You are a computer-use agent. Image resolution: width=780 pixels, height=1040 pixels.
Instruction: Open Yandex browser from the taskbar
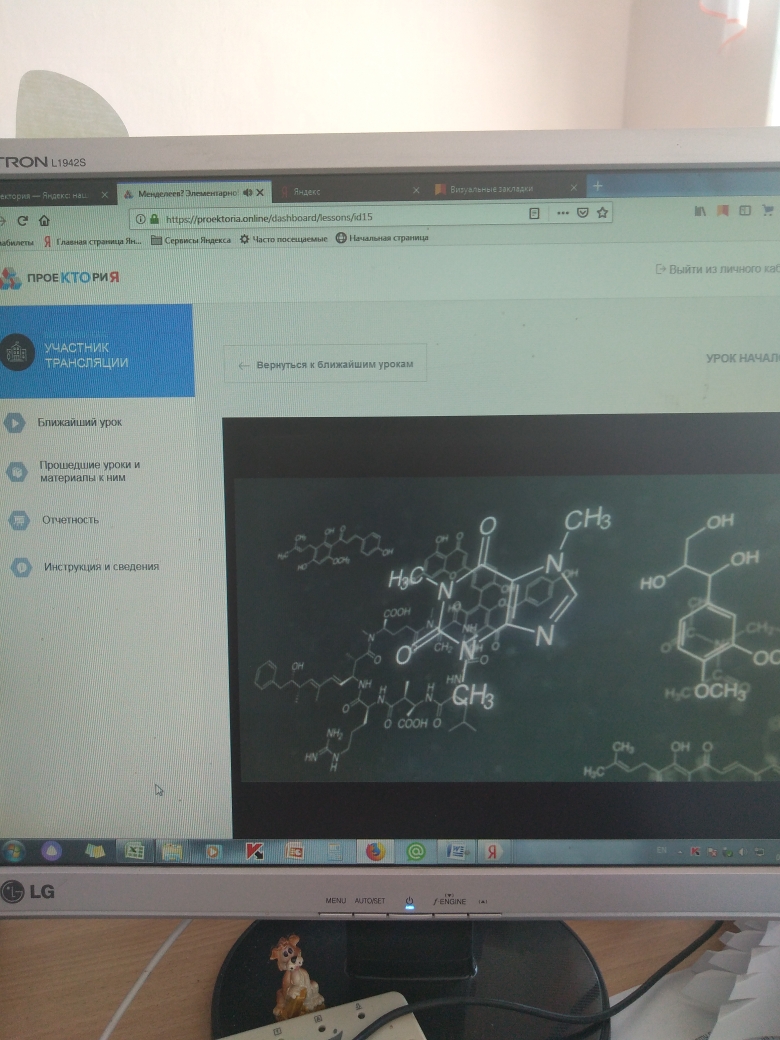click(x=492, y=851)
